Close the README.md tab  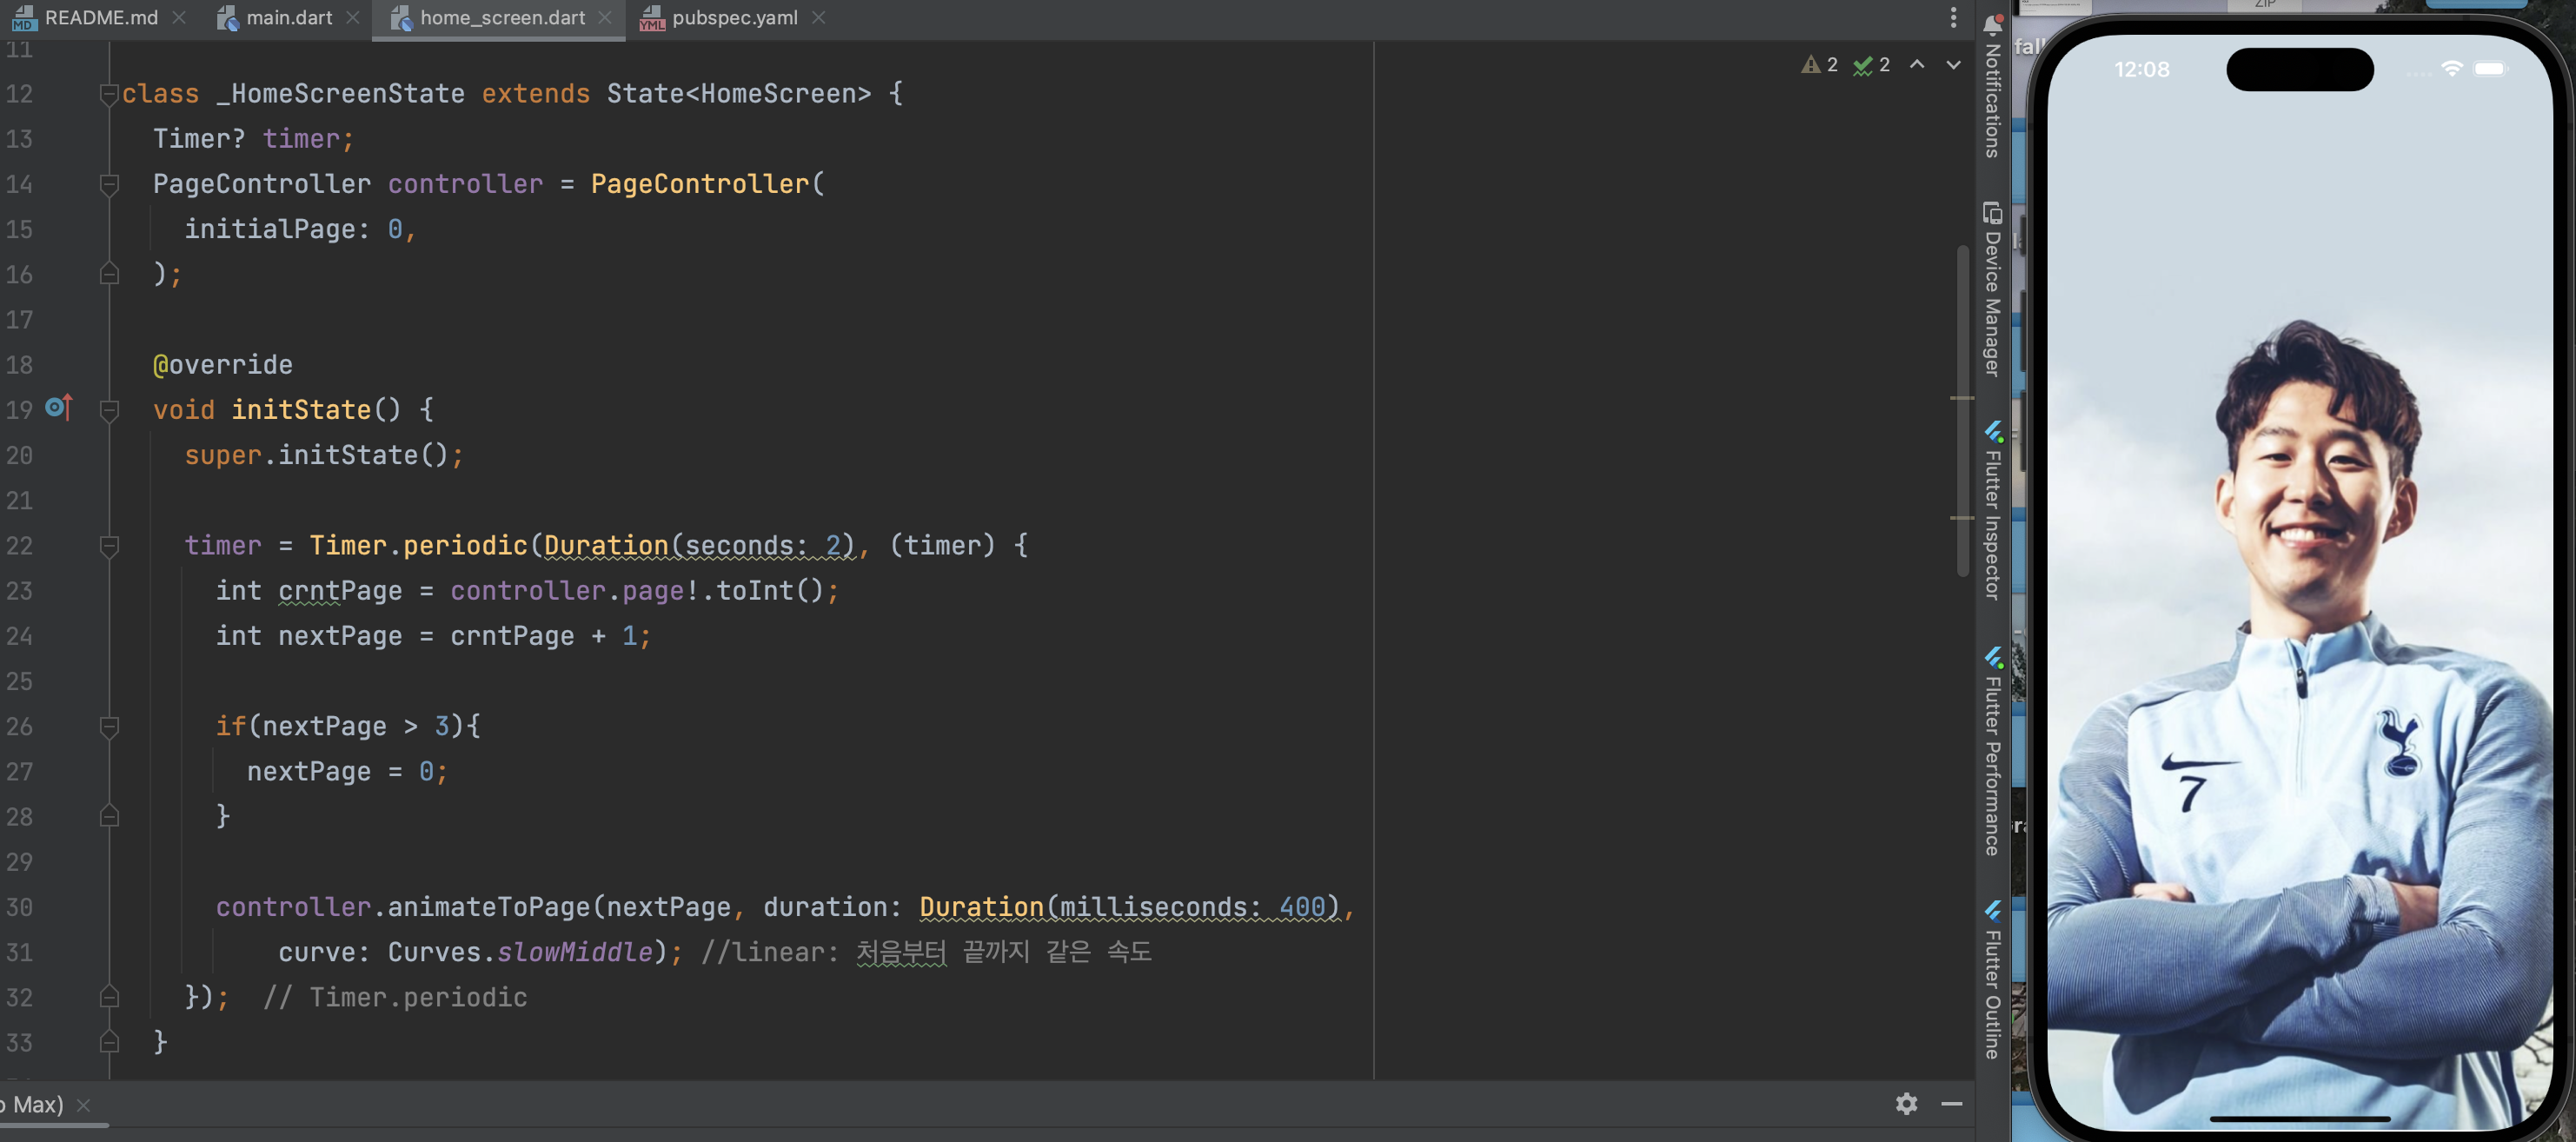179,18
